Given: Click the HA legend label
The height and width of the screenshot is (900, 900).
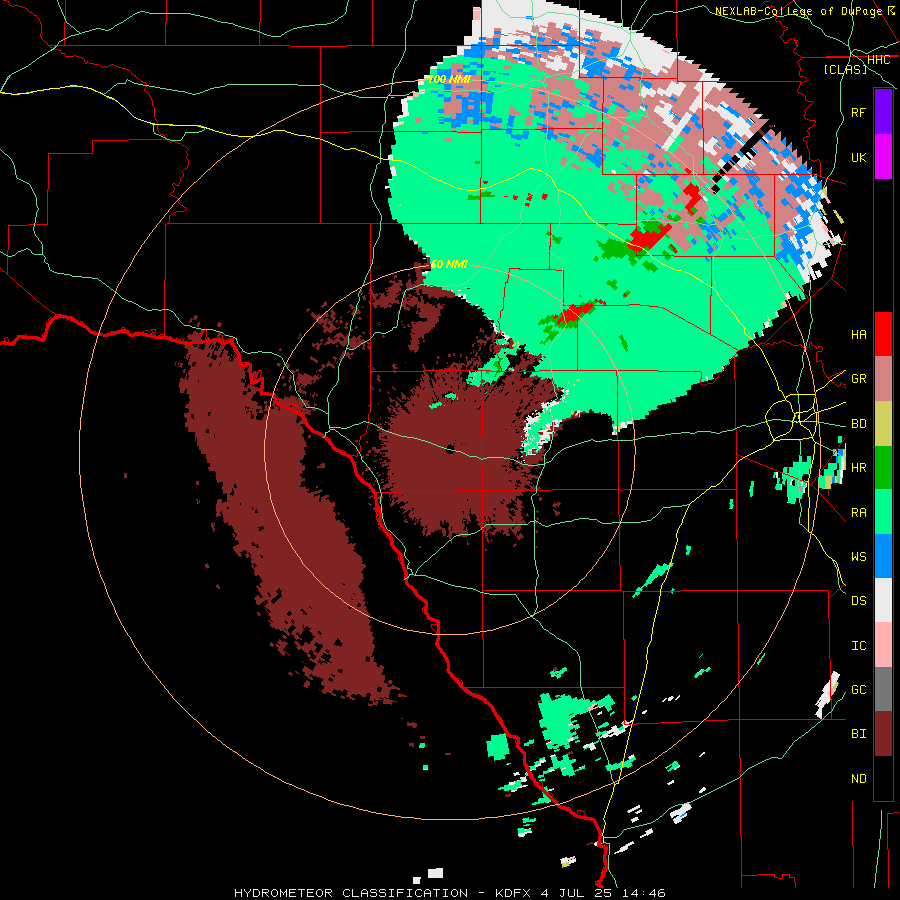Looking at the screenshot, I should (859, 335).
